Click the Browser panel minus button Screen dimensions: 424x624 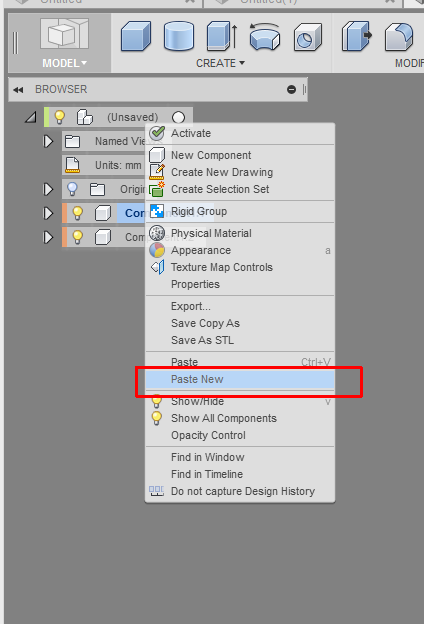coord(291,90)
